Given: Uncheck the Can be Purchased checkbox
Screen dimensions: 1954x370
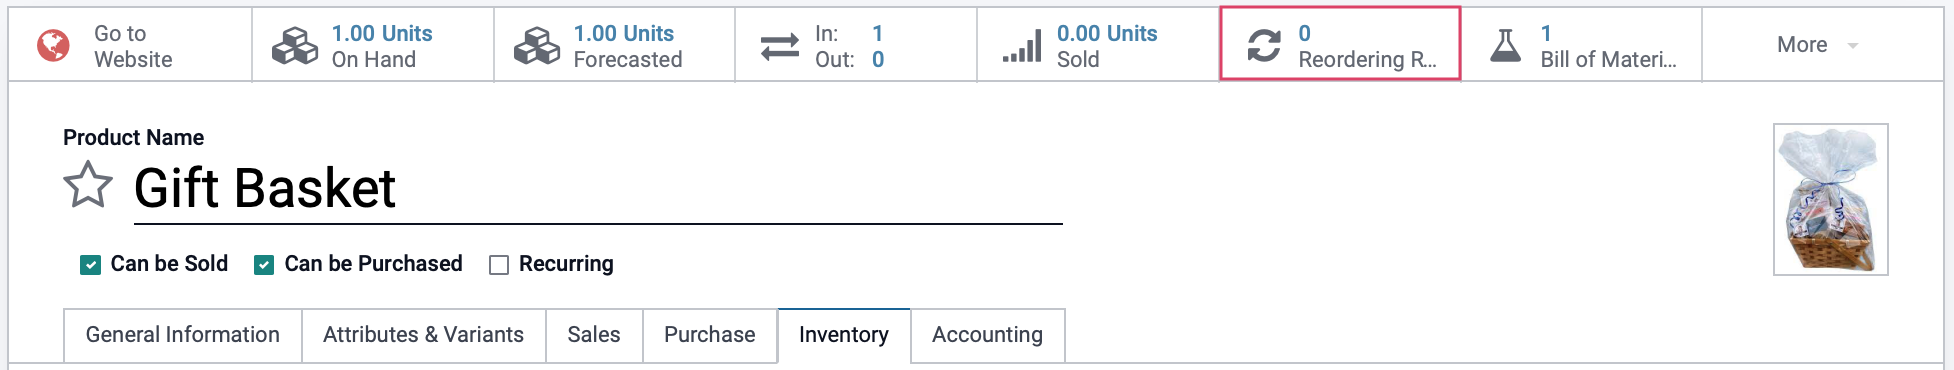Looking at the screenshot, I should point(264,265).
